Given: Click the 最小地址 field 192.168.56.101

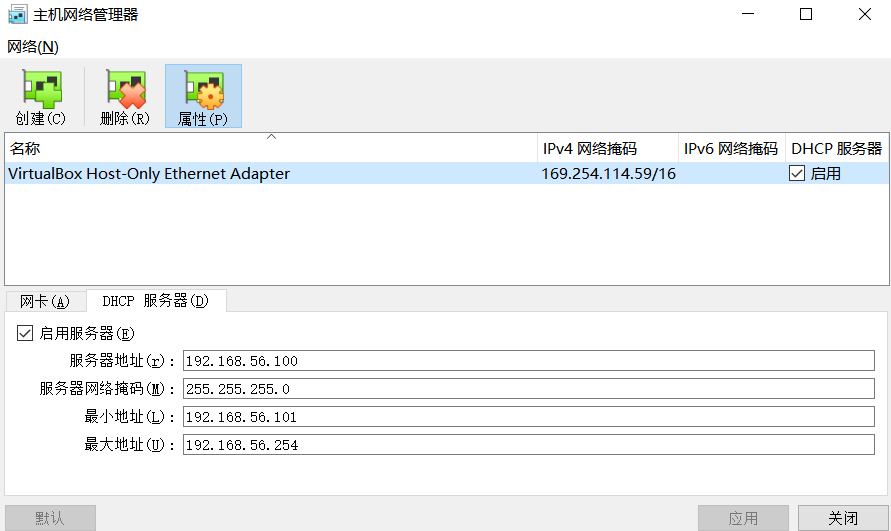Looking at the screenshot, I should (528, 417).
